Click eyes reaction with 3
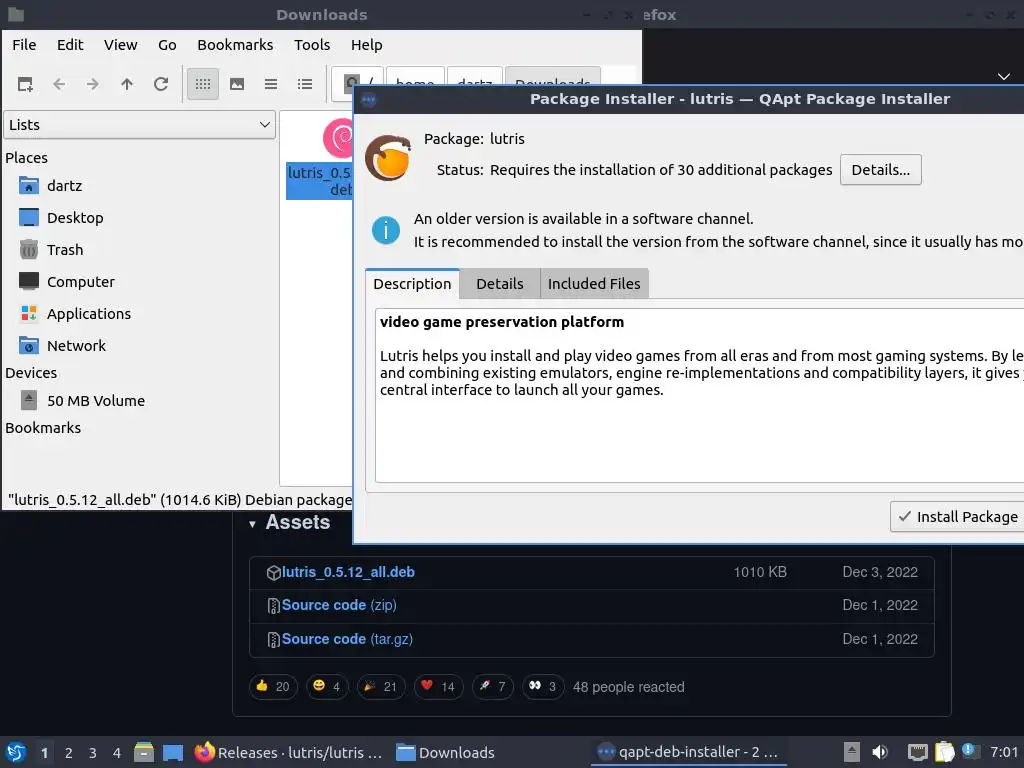 543,686
